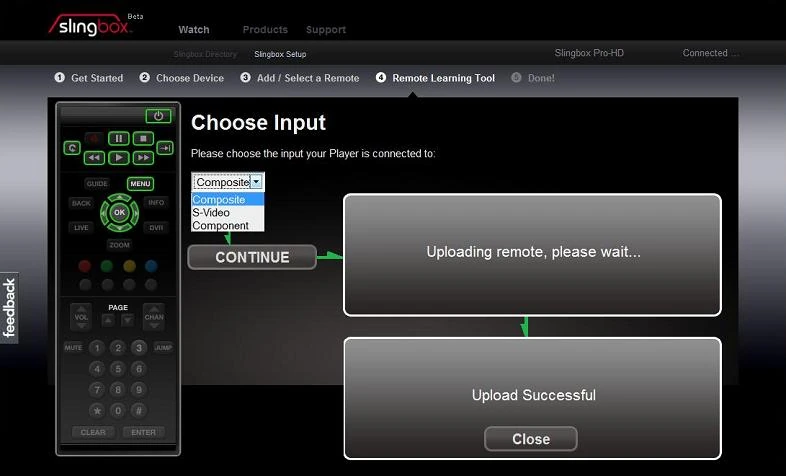786x476 pixels.
Task: Click the CONTINUE button
Action: point(252,257)
